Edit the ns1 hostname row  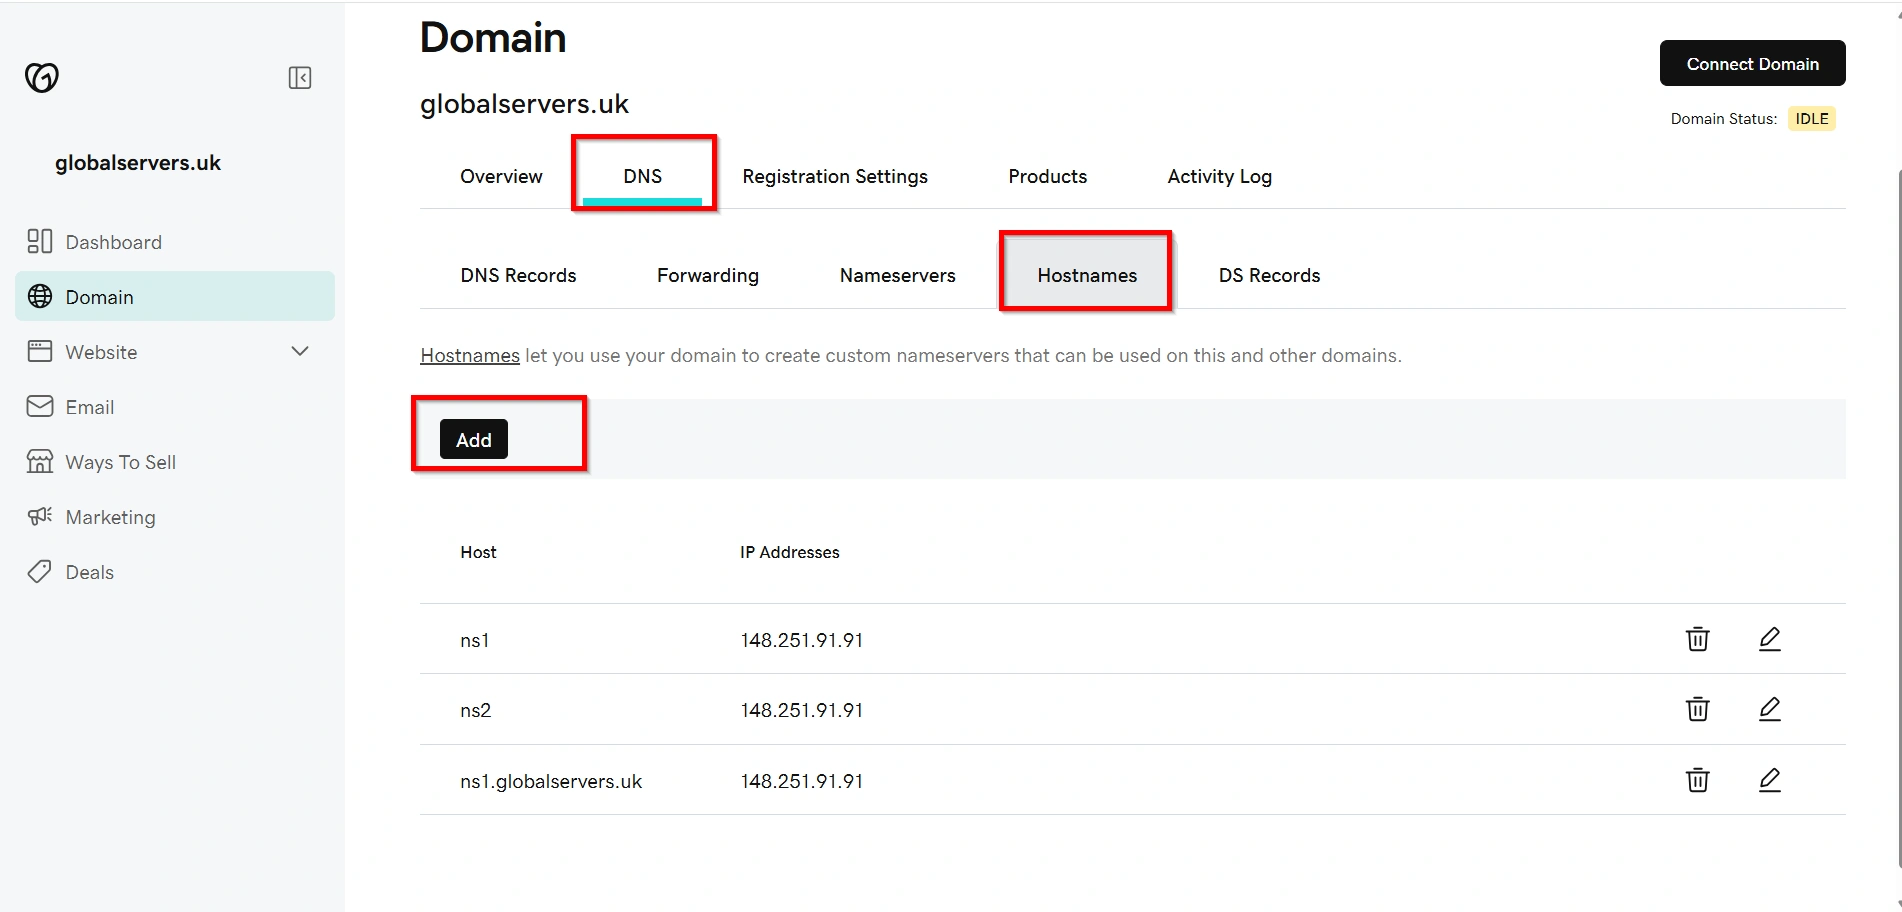coord(1770,639)
